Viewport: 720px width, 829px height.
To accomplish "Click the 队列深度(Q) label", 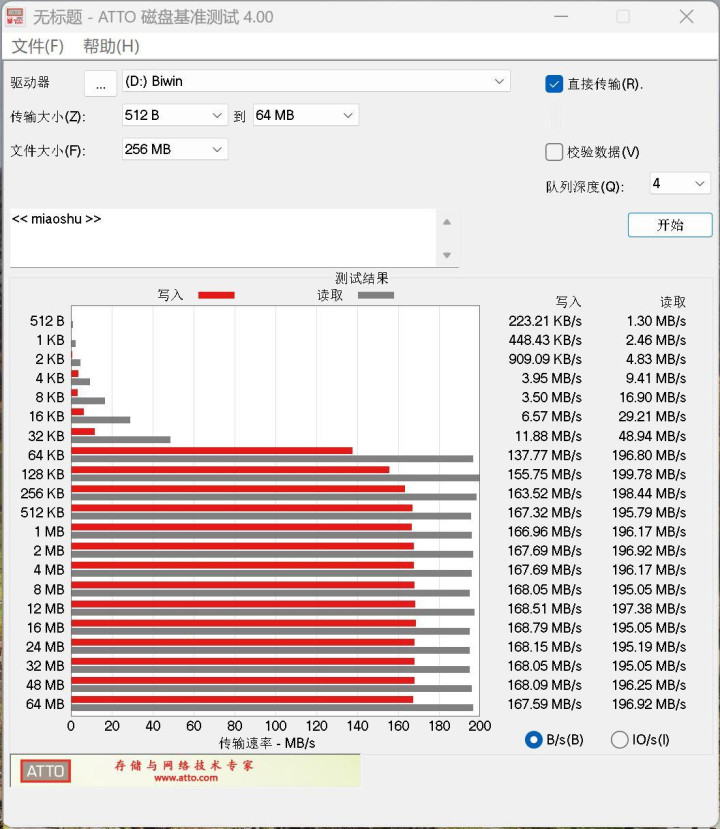I will (585, 187).
